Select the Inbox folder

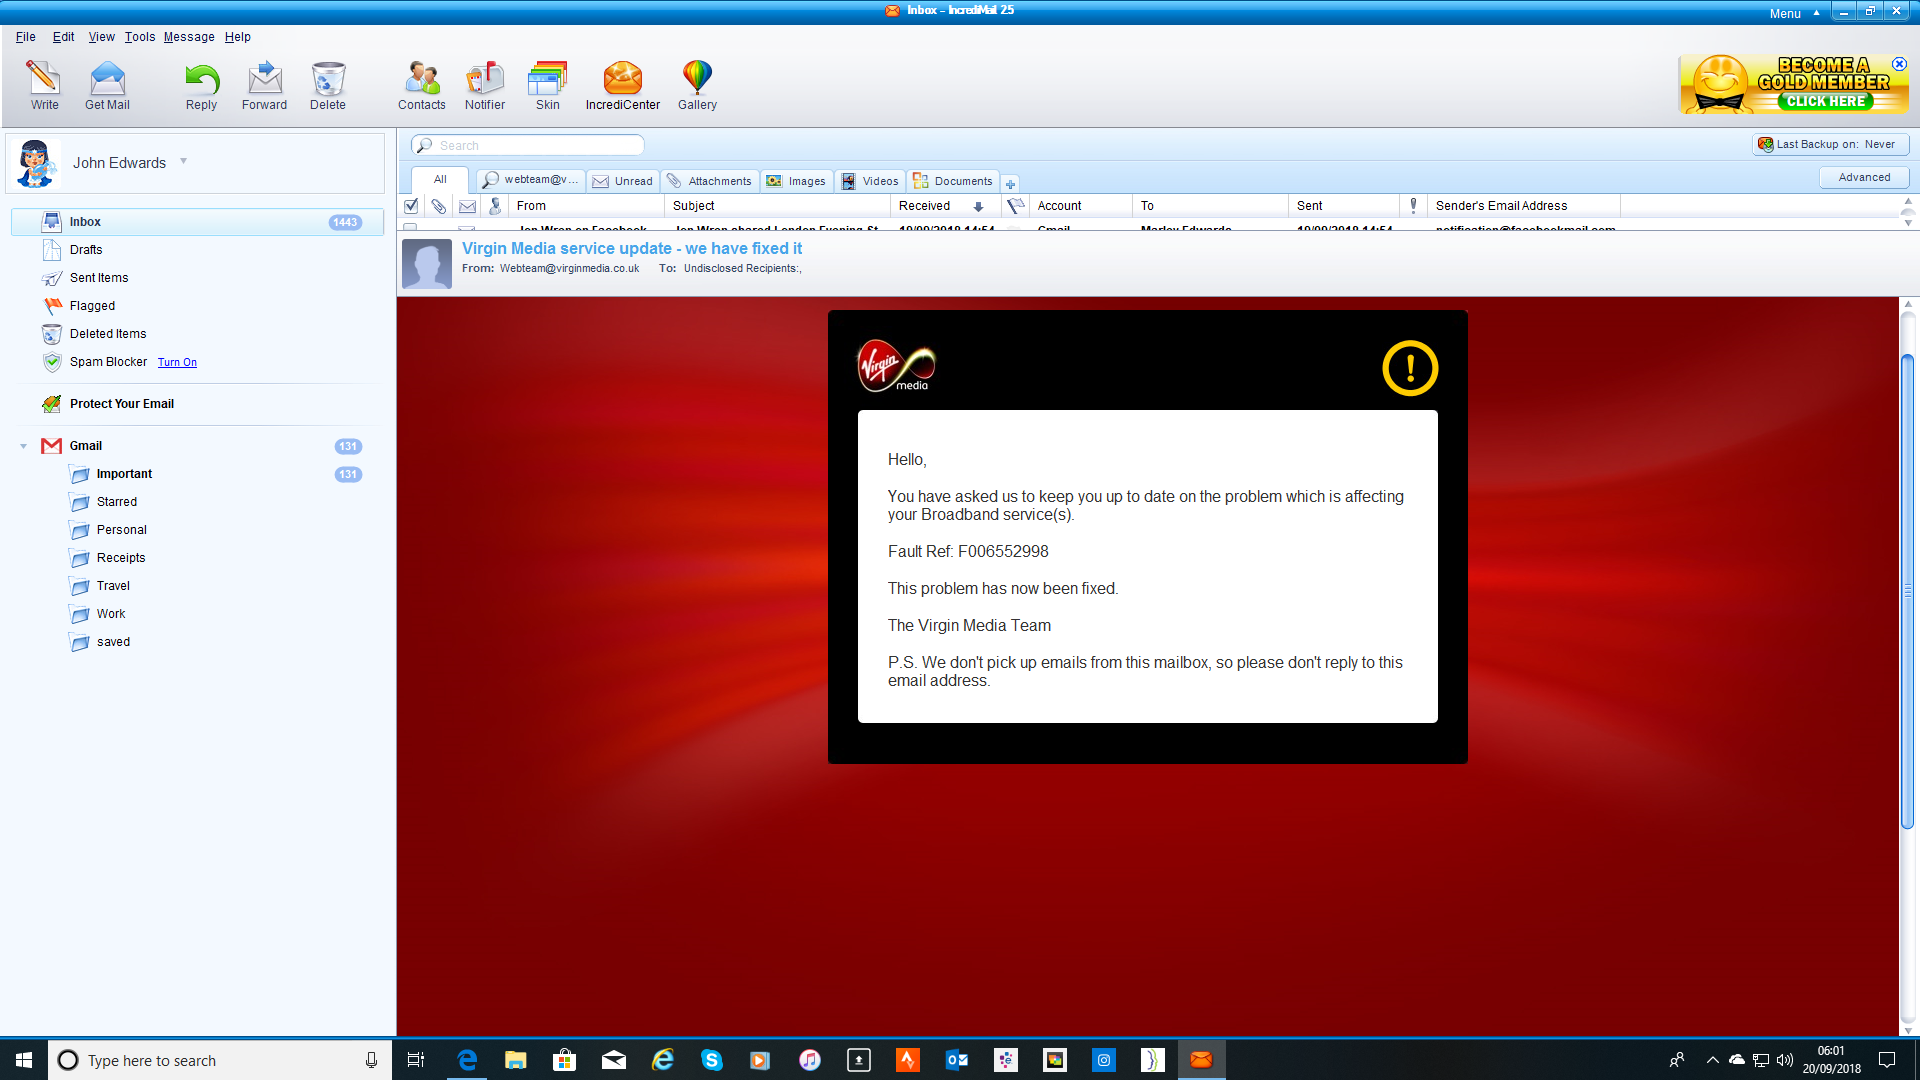tap(197, 222)
